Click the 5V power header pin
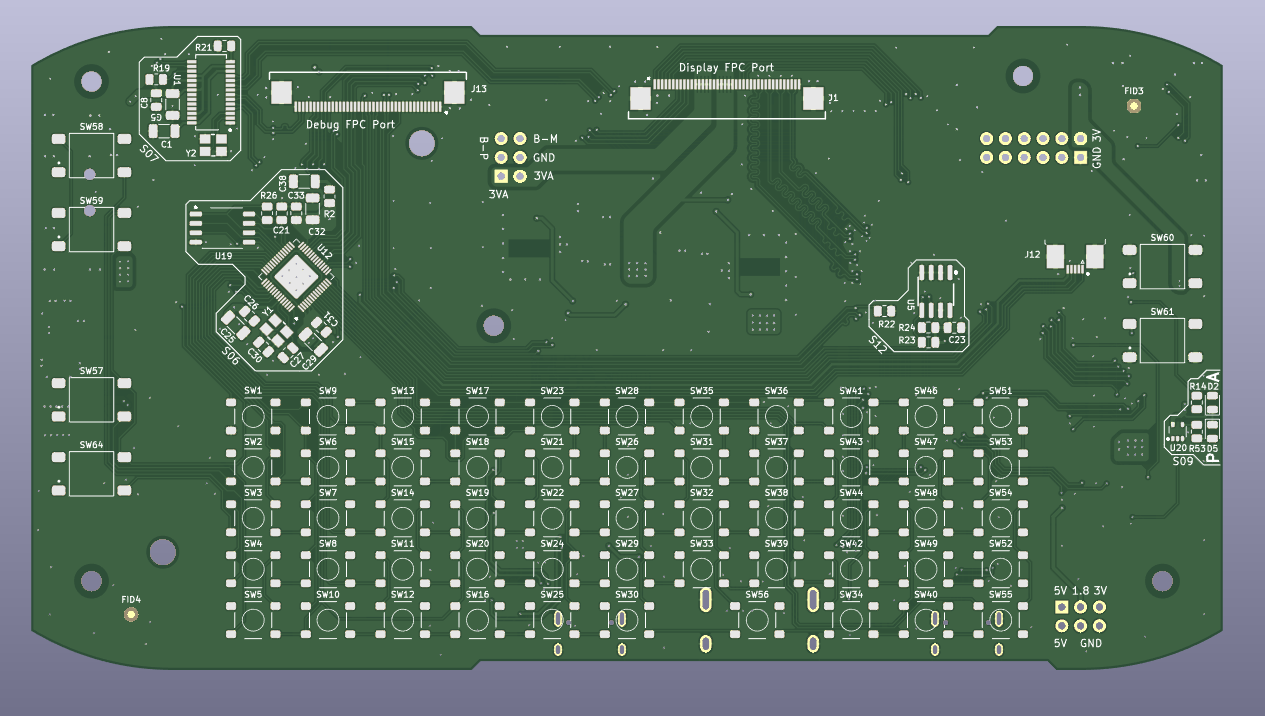The width and height of the screenshot is (1265, 716). [1061, 607]
